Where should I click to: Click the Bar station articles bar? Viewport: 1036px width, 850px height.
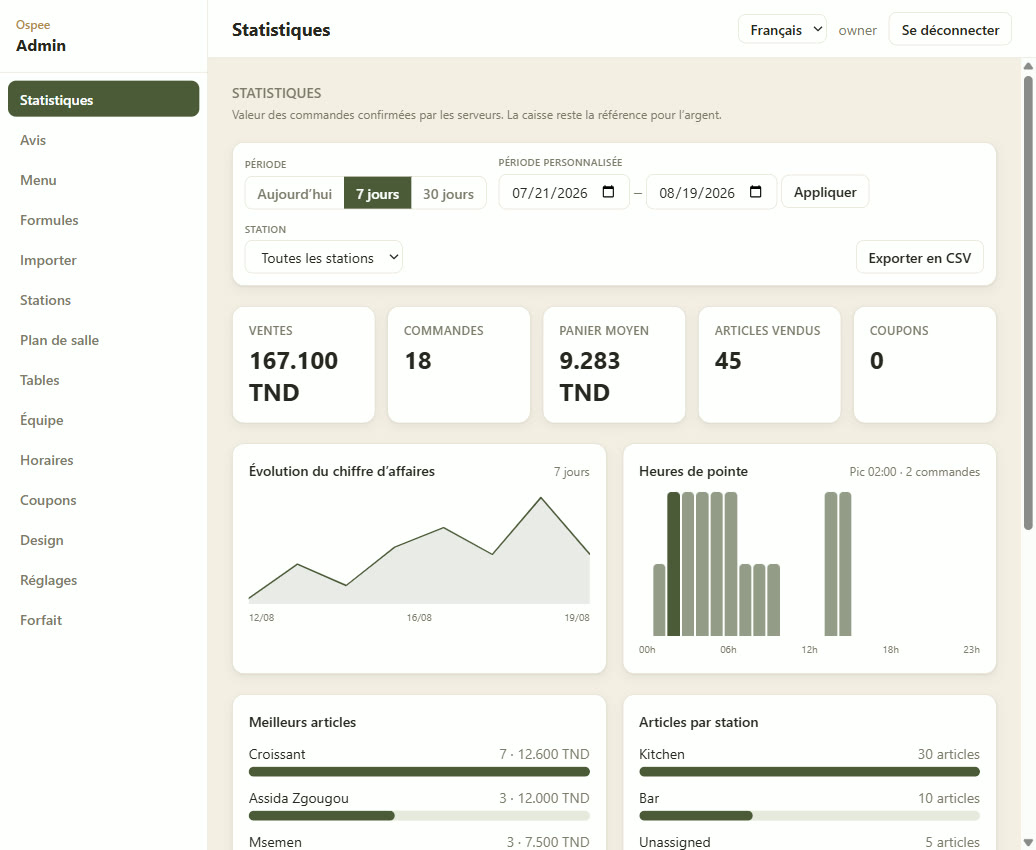(809, 816)
